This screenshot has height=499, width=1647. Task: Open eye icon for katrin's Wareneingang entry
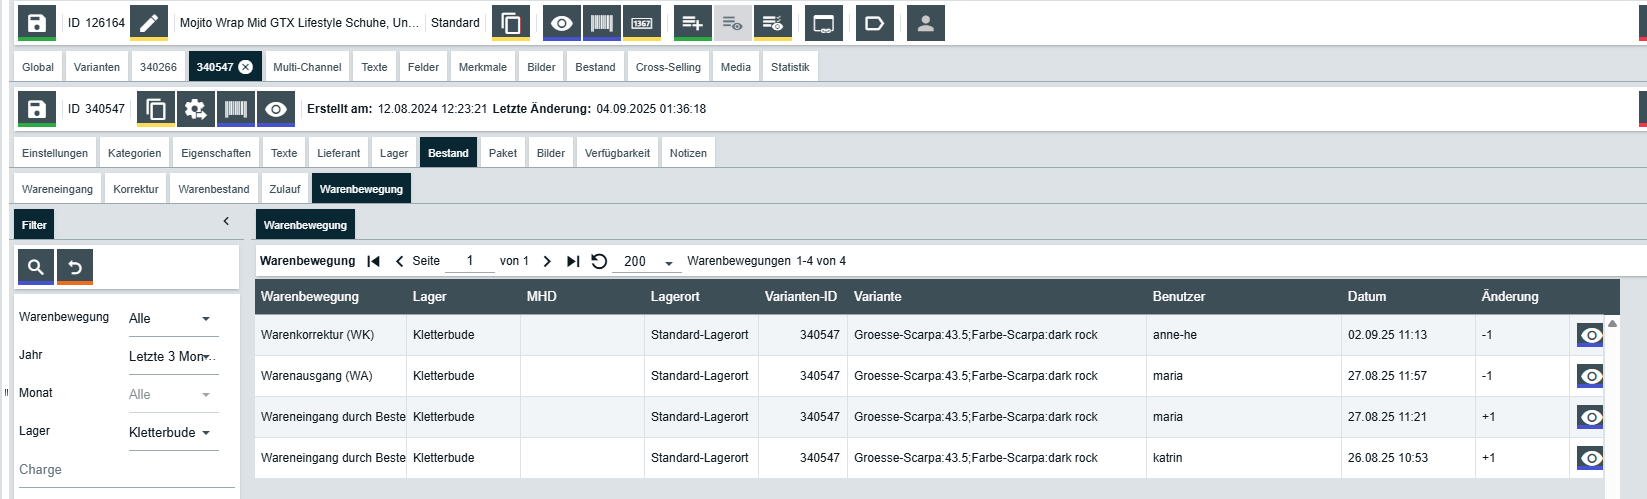(1590, 458)
